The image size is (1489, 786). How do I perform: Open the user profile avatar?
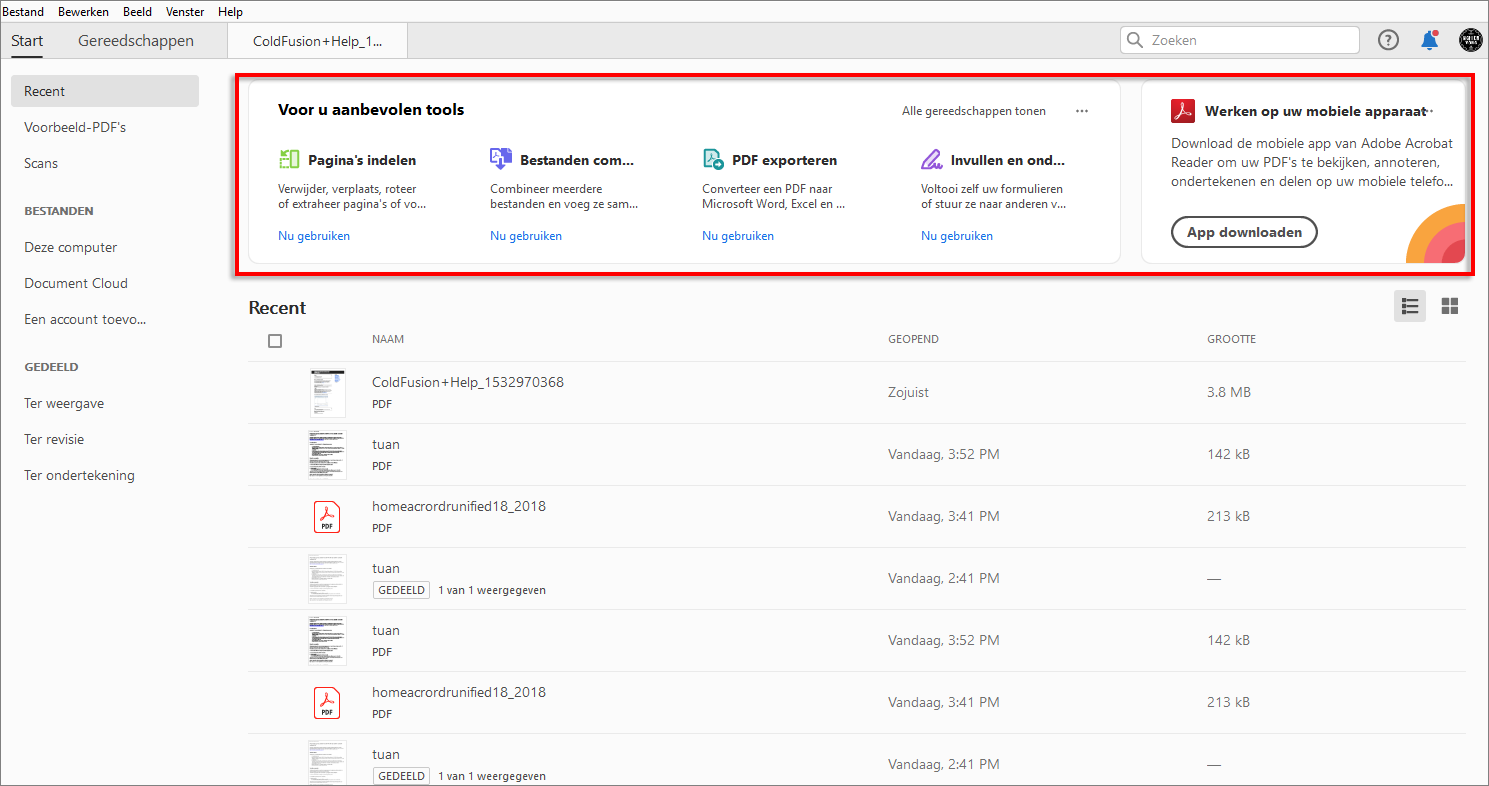(x=1470, y=40)
